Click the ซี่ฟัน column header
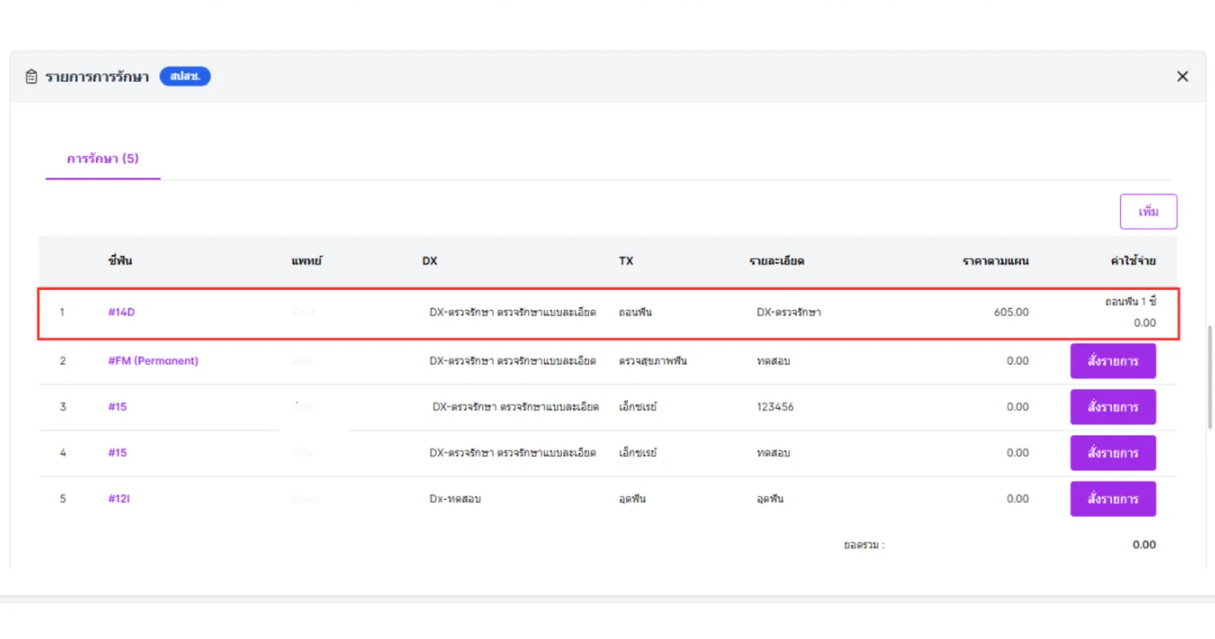 pyautogui.click(x=120, y=261)
